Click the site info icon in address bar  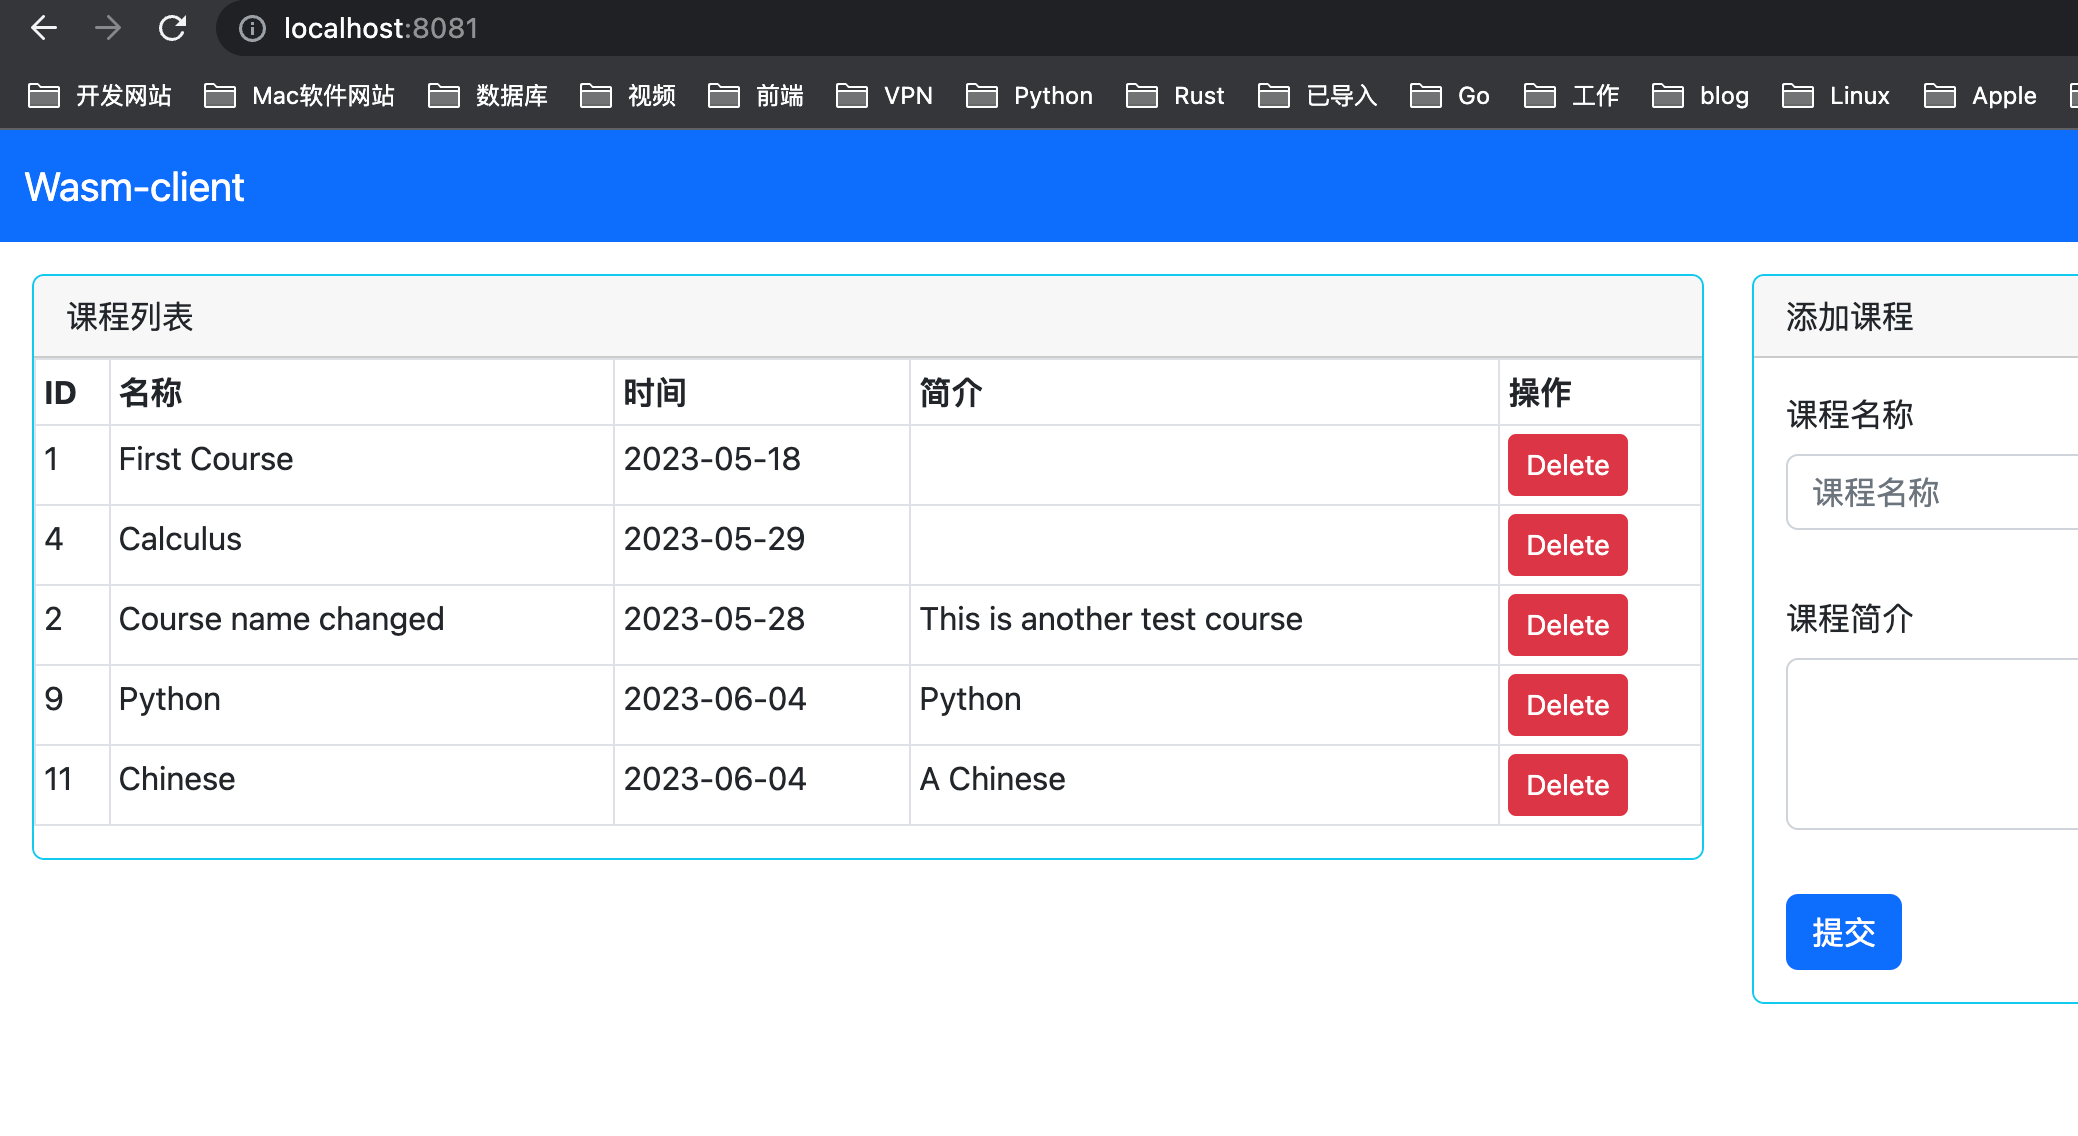tap(252, 28)
